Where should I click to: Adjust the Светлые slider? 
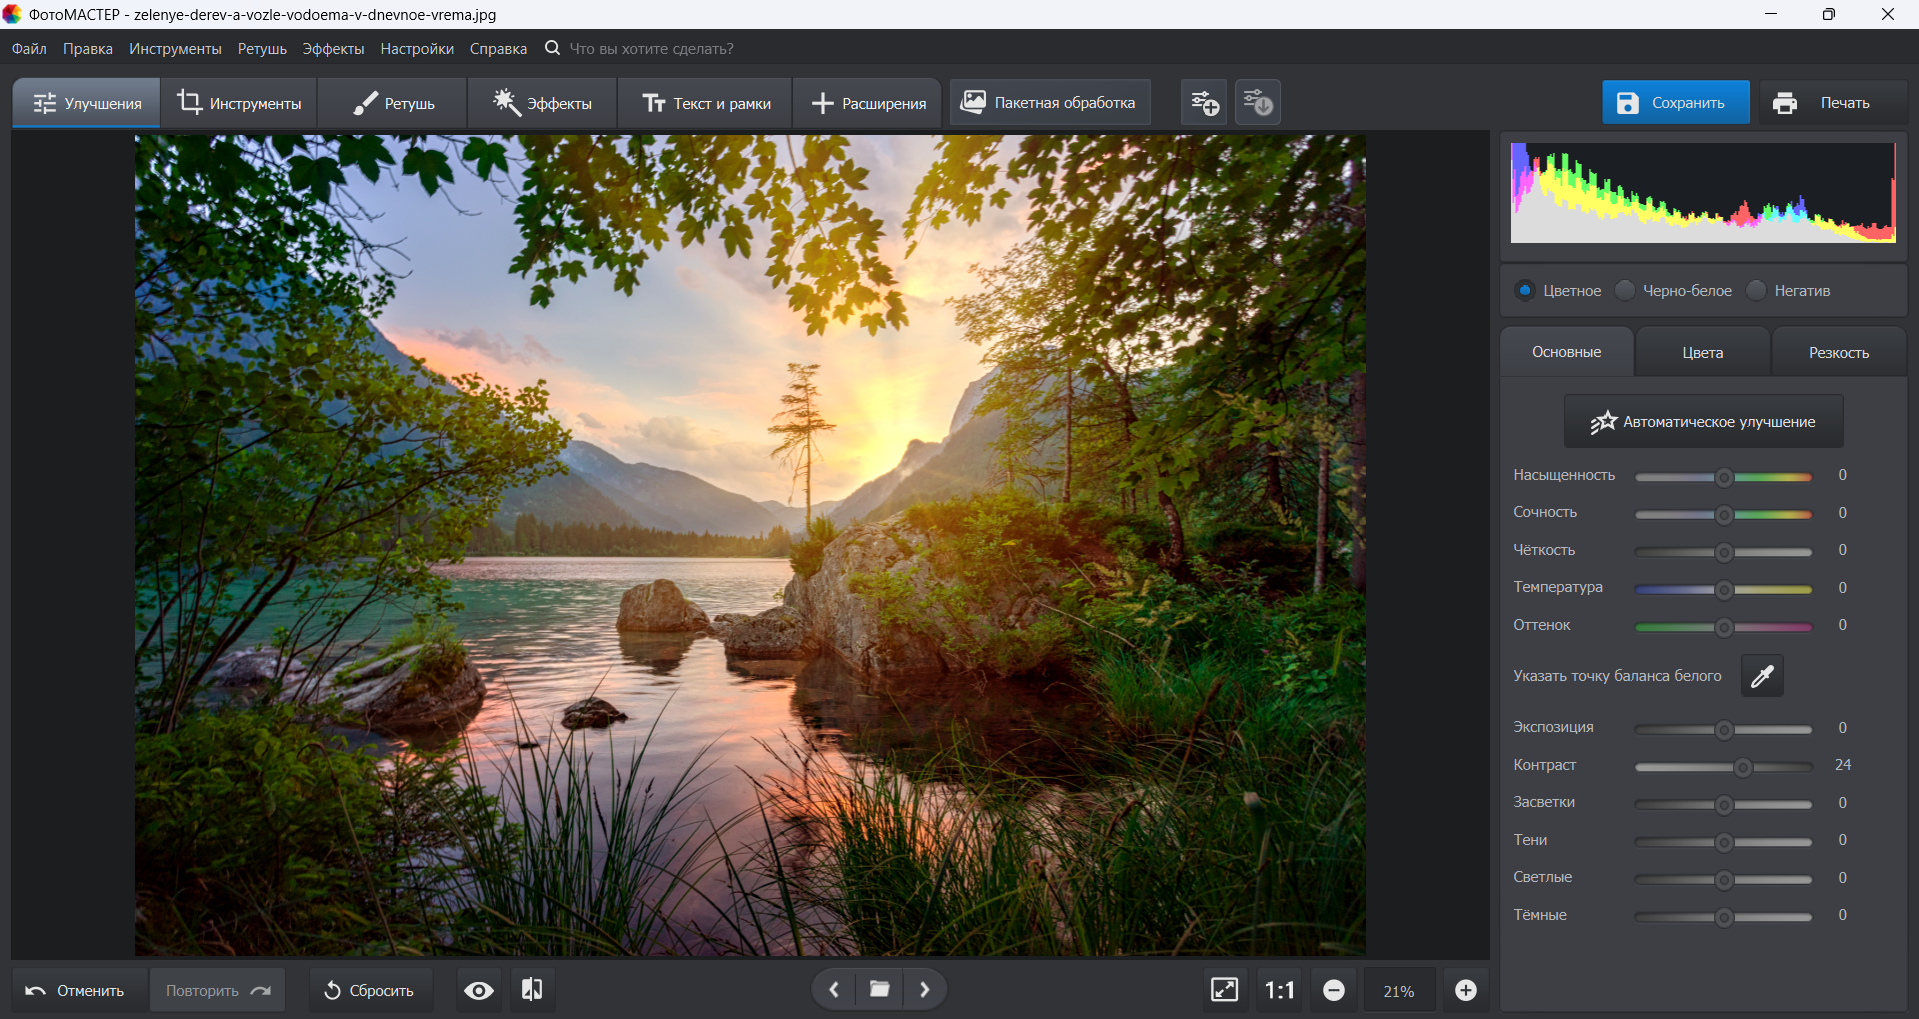coord(1723,879)
